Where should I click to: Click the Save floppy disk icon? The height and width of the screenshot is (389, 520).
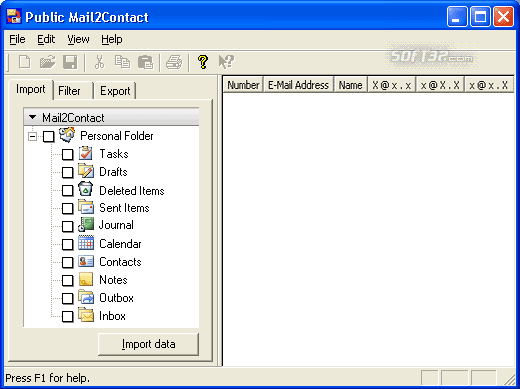pyautogui.click(x=70, y=62)
